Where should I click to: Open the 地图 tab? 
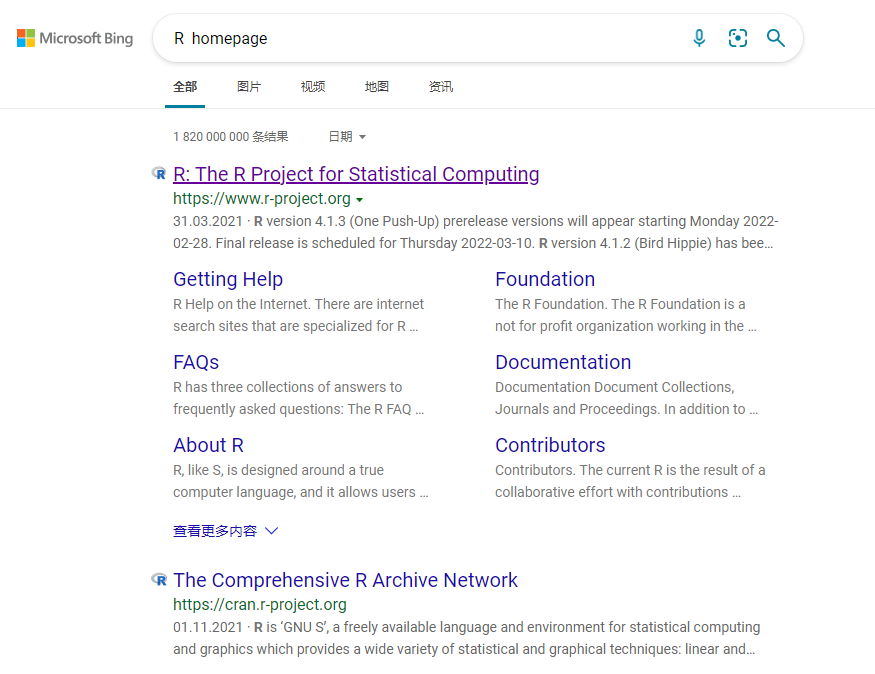click(377, 86)
